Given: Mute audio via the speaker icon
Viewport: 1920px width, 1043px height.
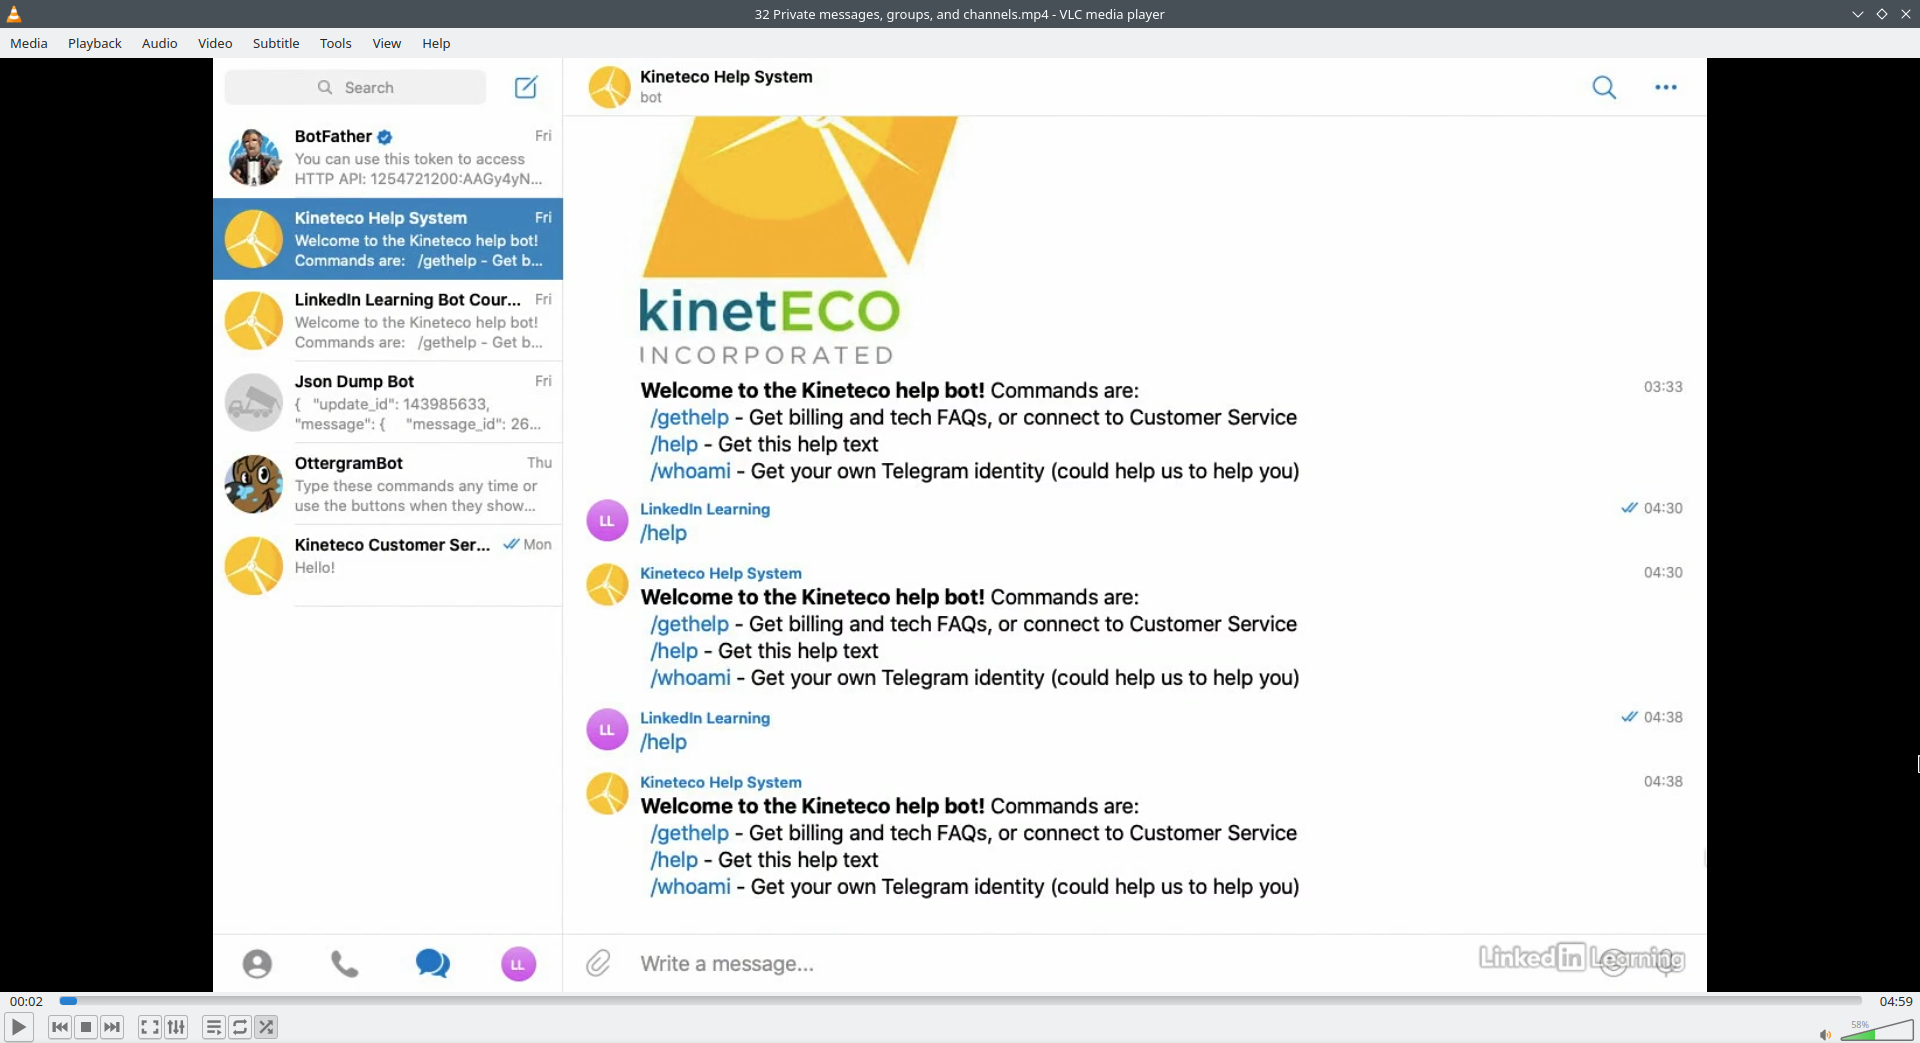Looking at the screenshot, I should (x=1825, y=1034).
